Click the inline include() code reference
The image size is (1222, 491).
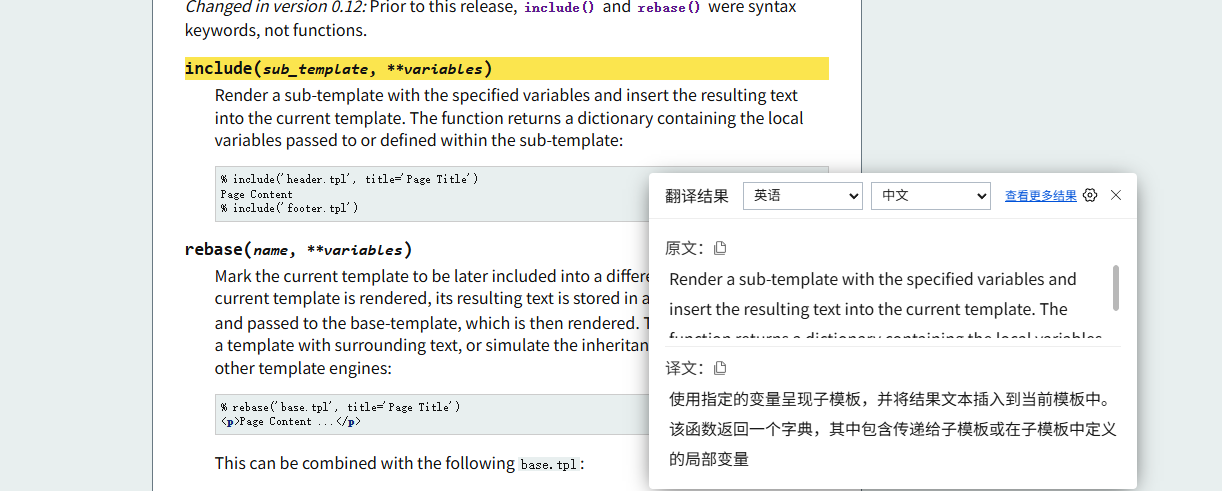(x=559, y=8)
